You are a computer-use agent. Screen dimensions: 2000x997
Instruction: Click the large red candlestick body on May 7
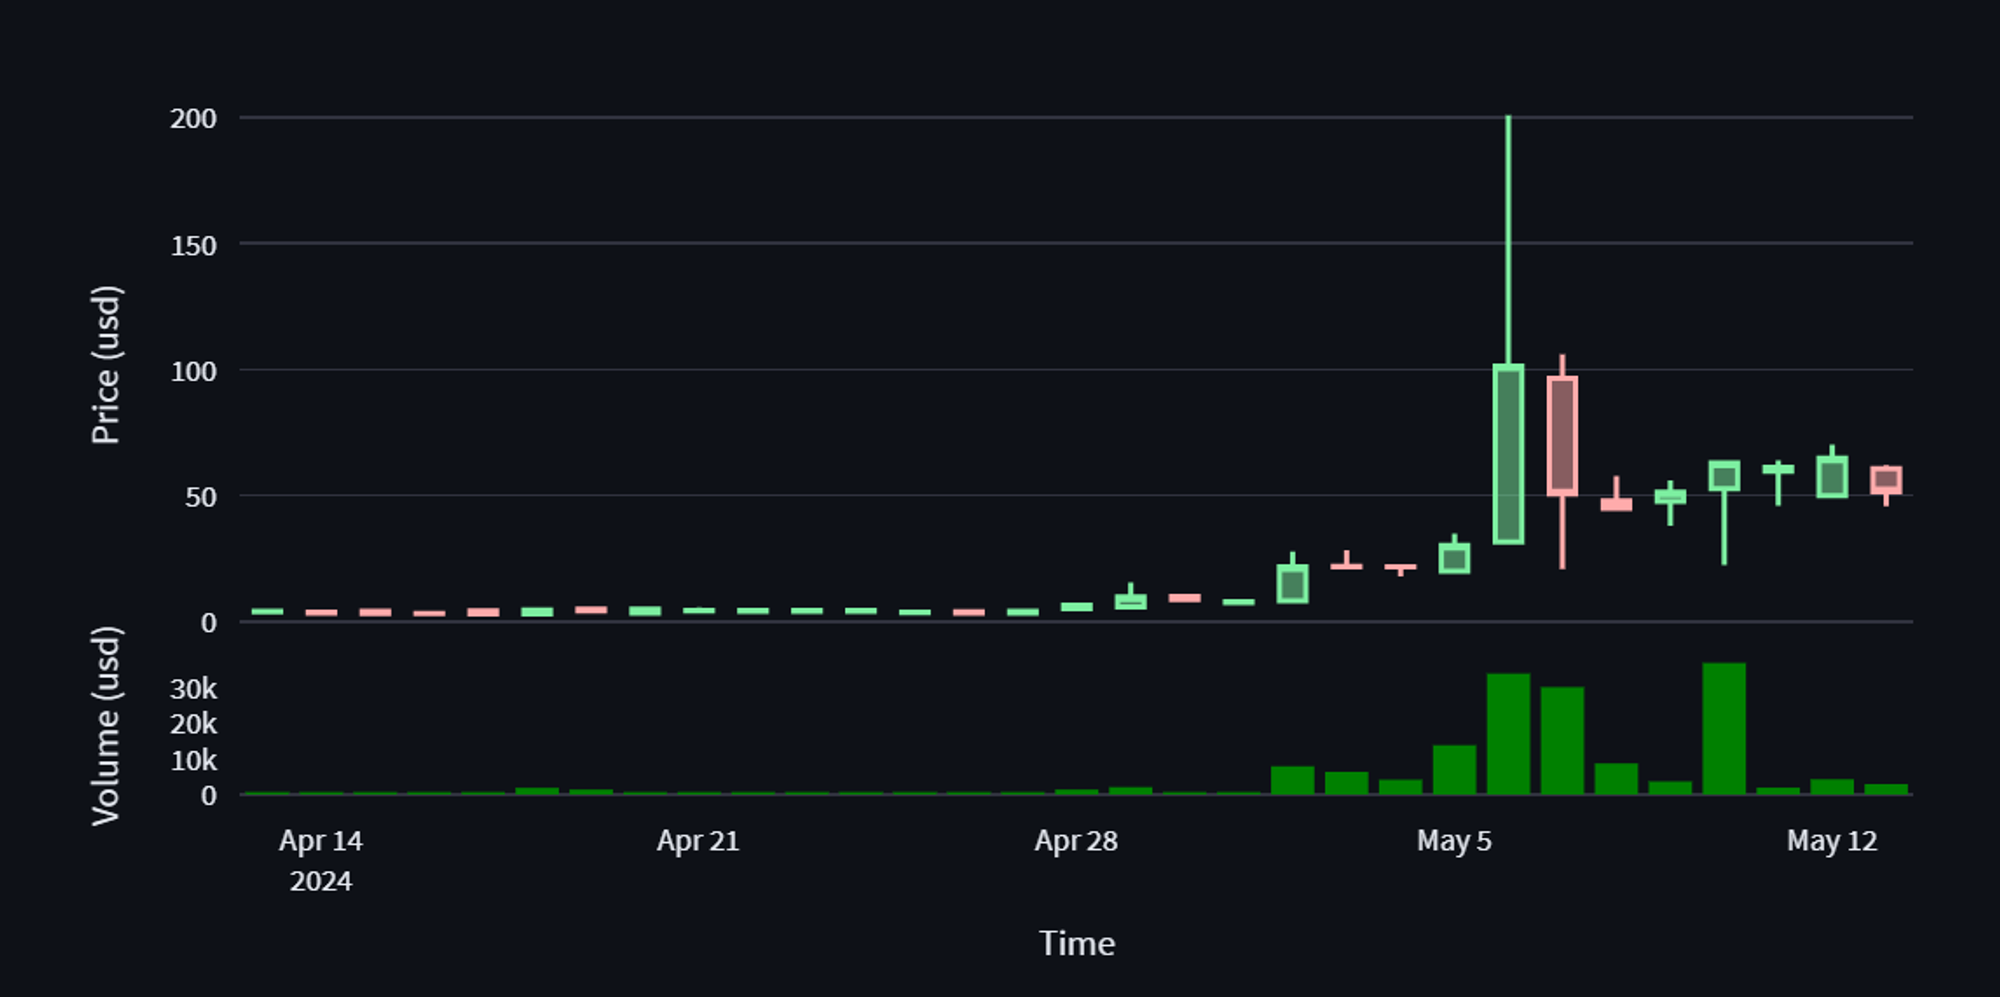1562,436
